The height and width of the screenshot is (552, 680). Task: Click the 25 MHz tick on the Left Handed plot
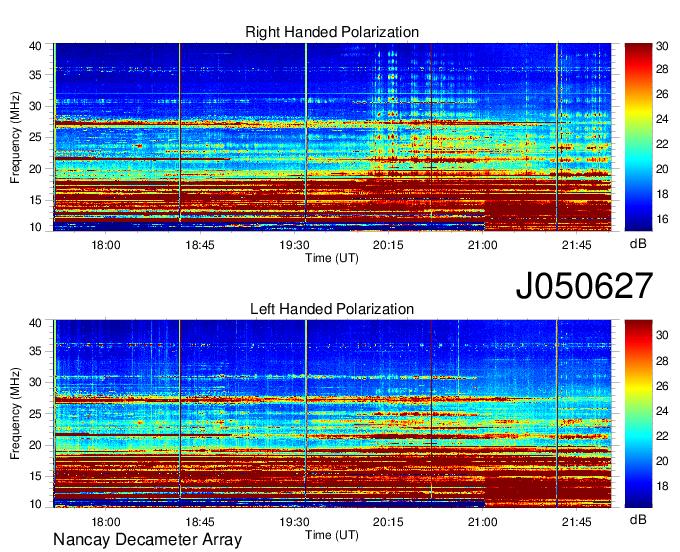click(x=35, y=414)
